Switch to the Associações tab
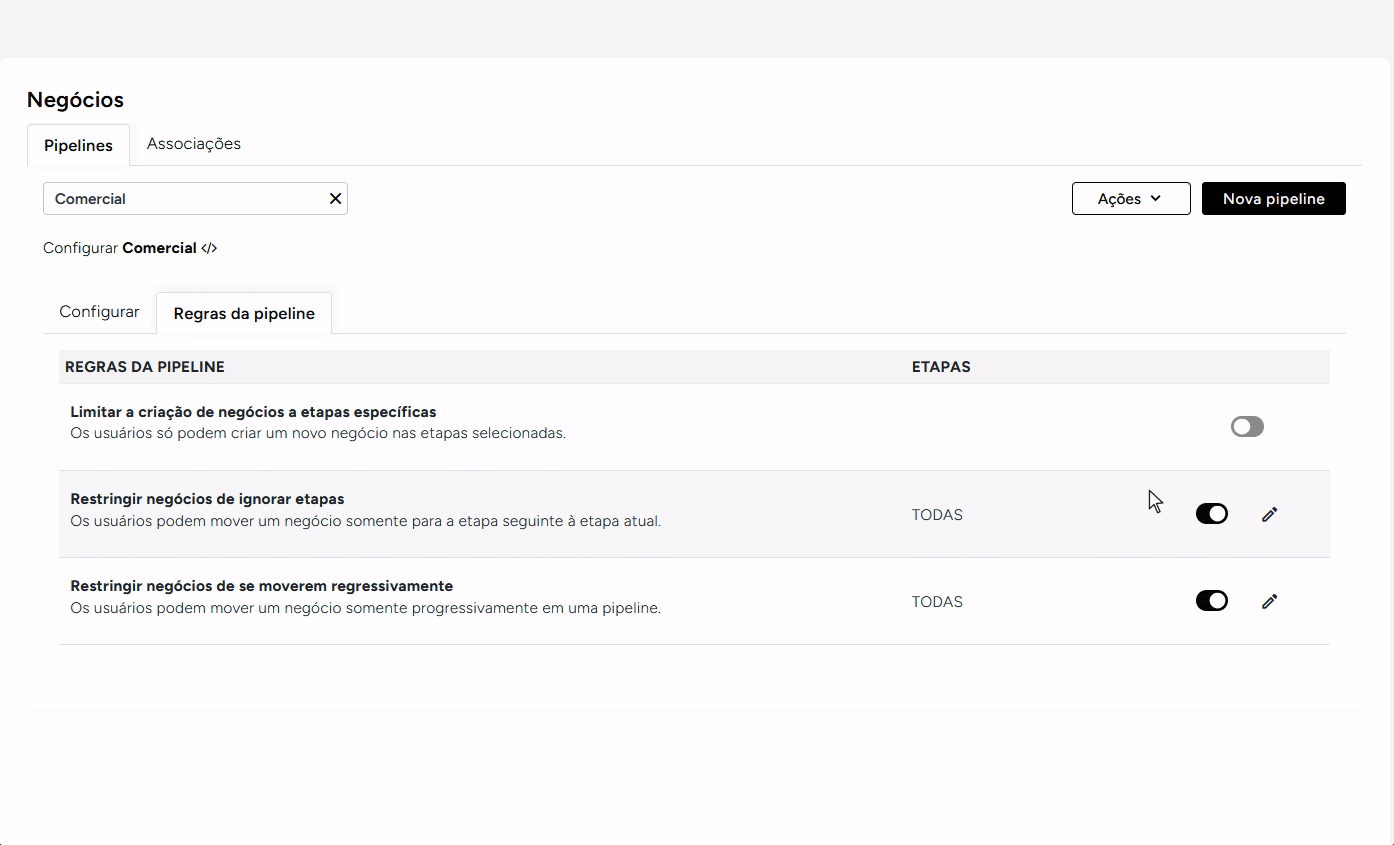Viewport: 1394px width, 845px height. pos(193,144)
